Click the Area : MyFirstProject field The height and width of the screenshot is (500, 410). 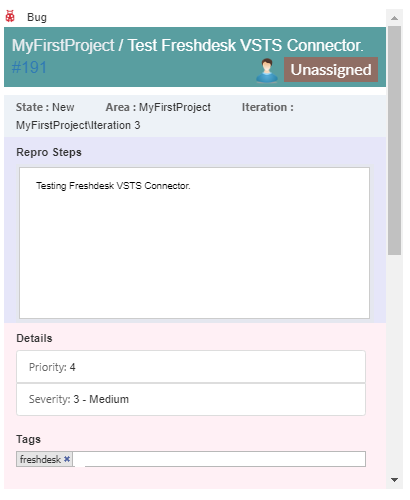158,107
